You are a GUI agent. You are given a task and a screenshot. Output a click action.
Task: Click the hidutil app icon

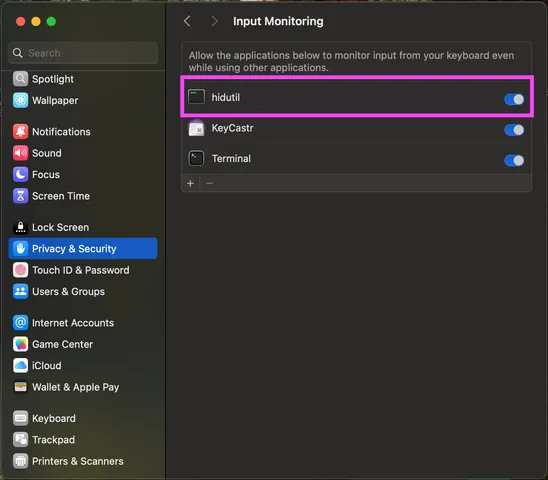[x=196, y=97]
